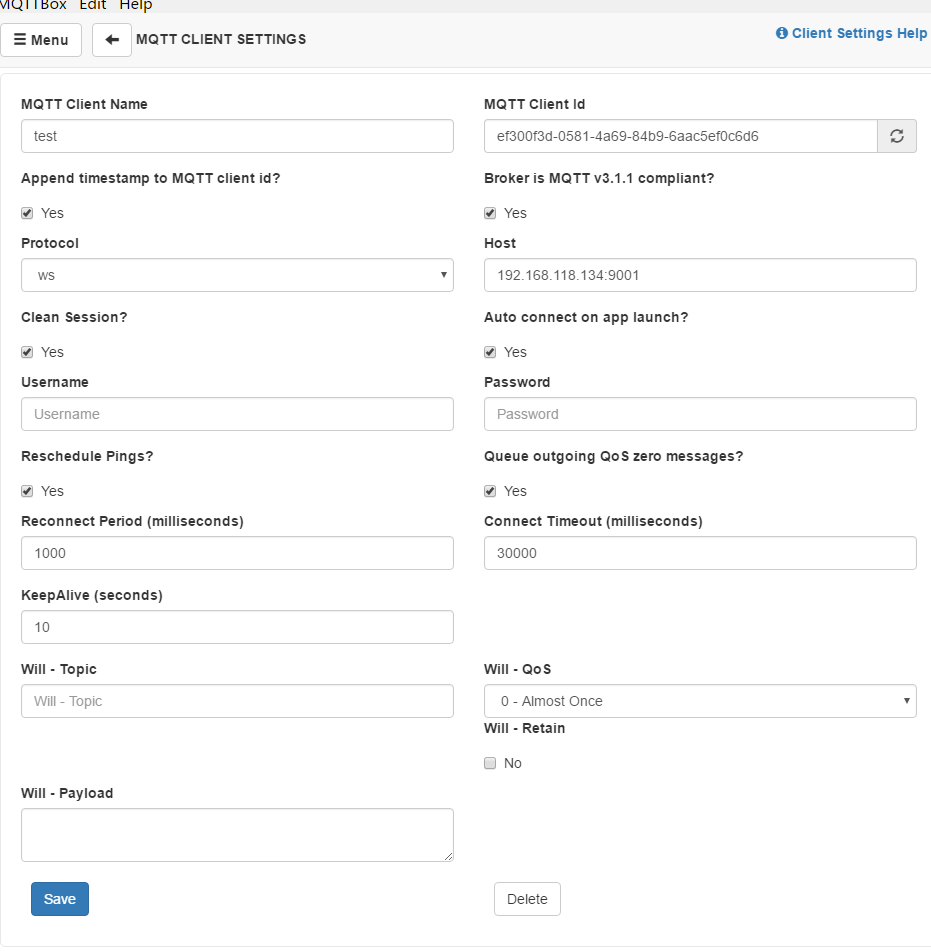Focus the Username text field
Image resolution: width=931 pixels, height=951 pixels.
point(237,414)
